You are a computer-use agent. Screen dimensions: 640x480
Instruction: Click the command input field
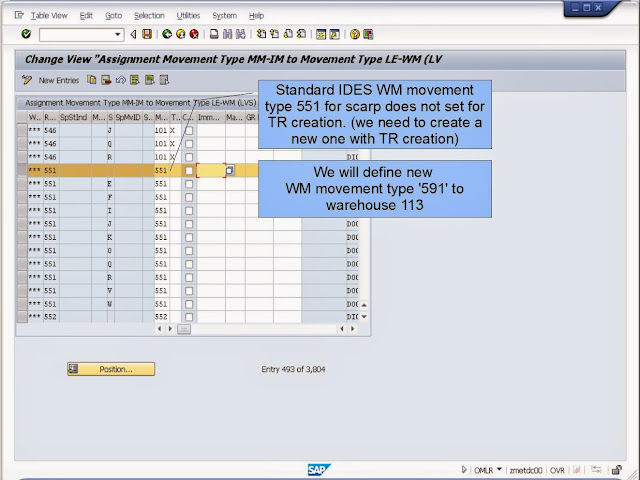[77, 34]
